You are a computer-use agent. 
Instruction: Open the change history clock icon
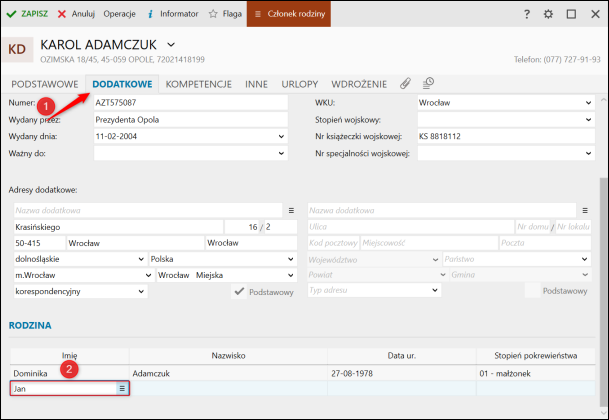(x=428, y=83)
